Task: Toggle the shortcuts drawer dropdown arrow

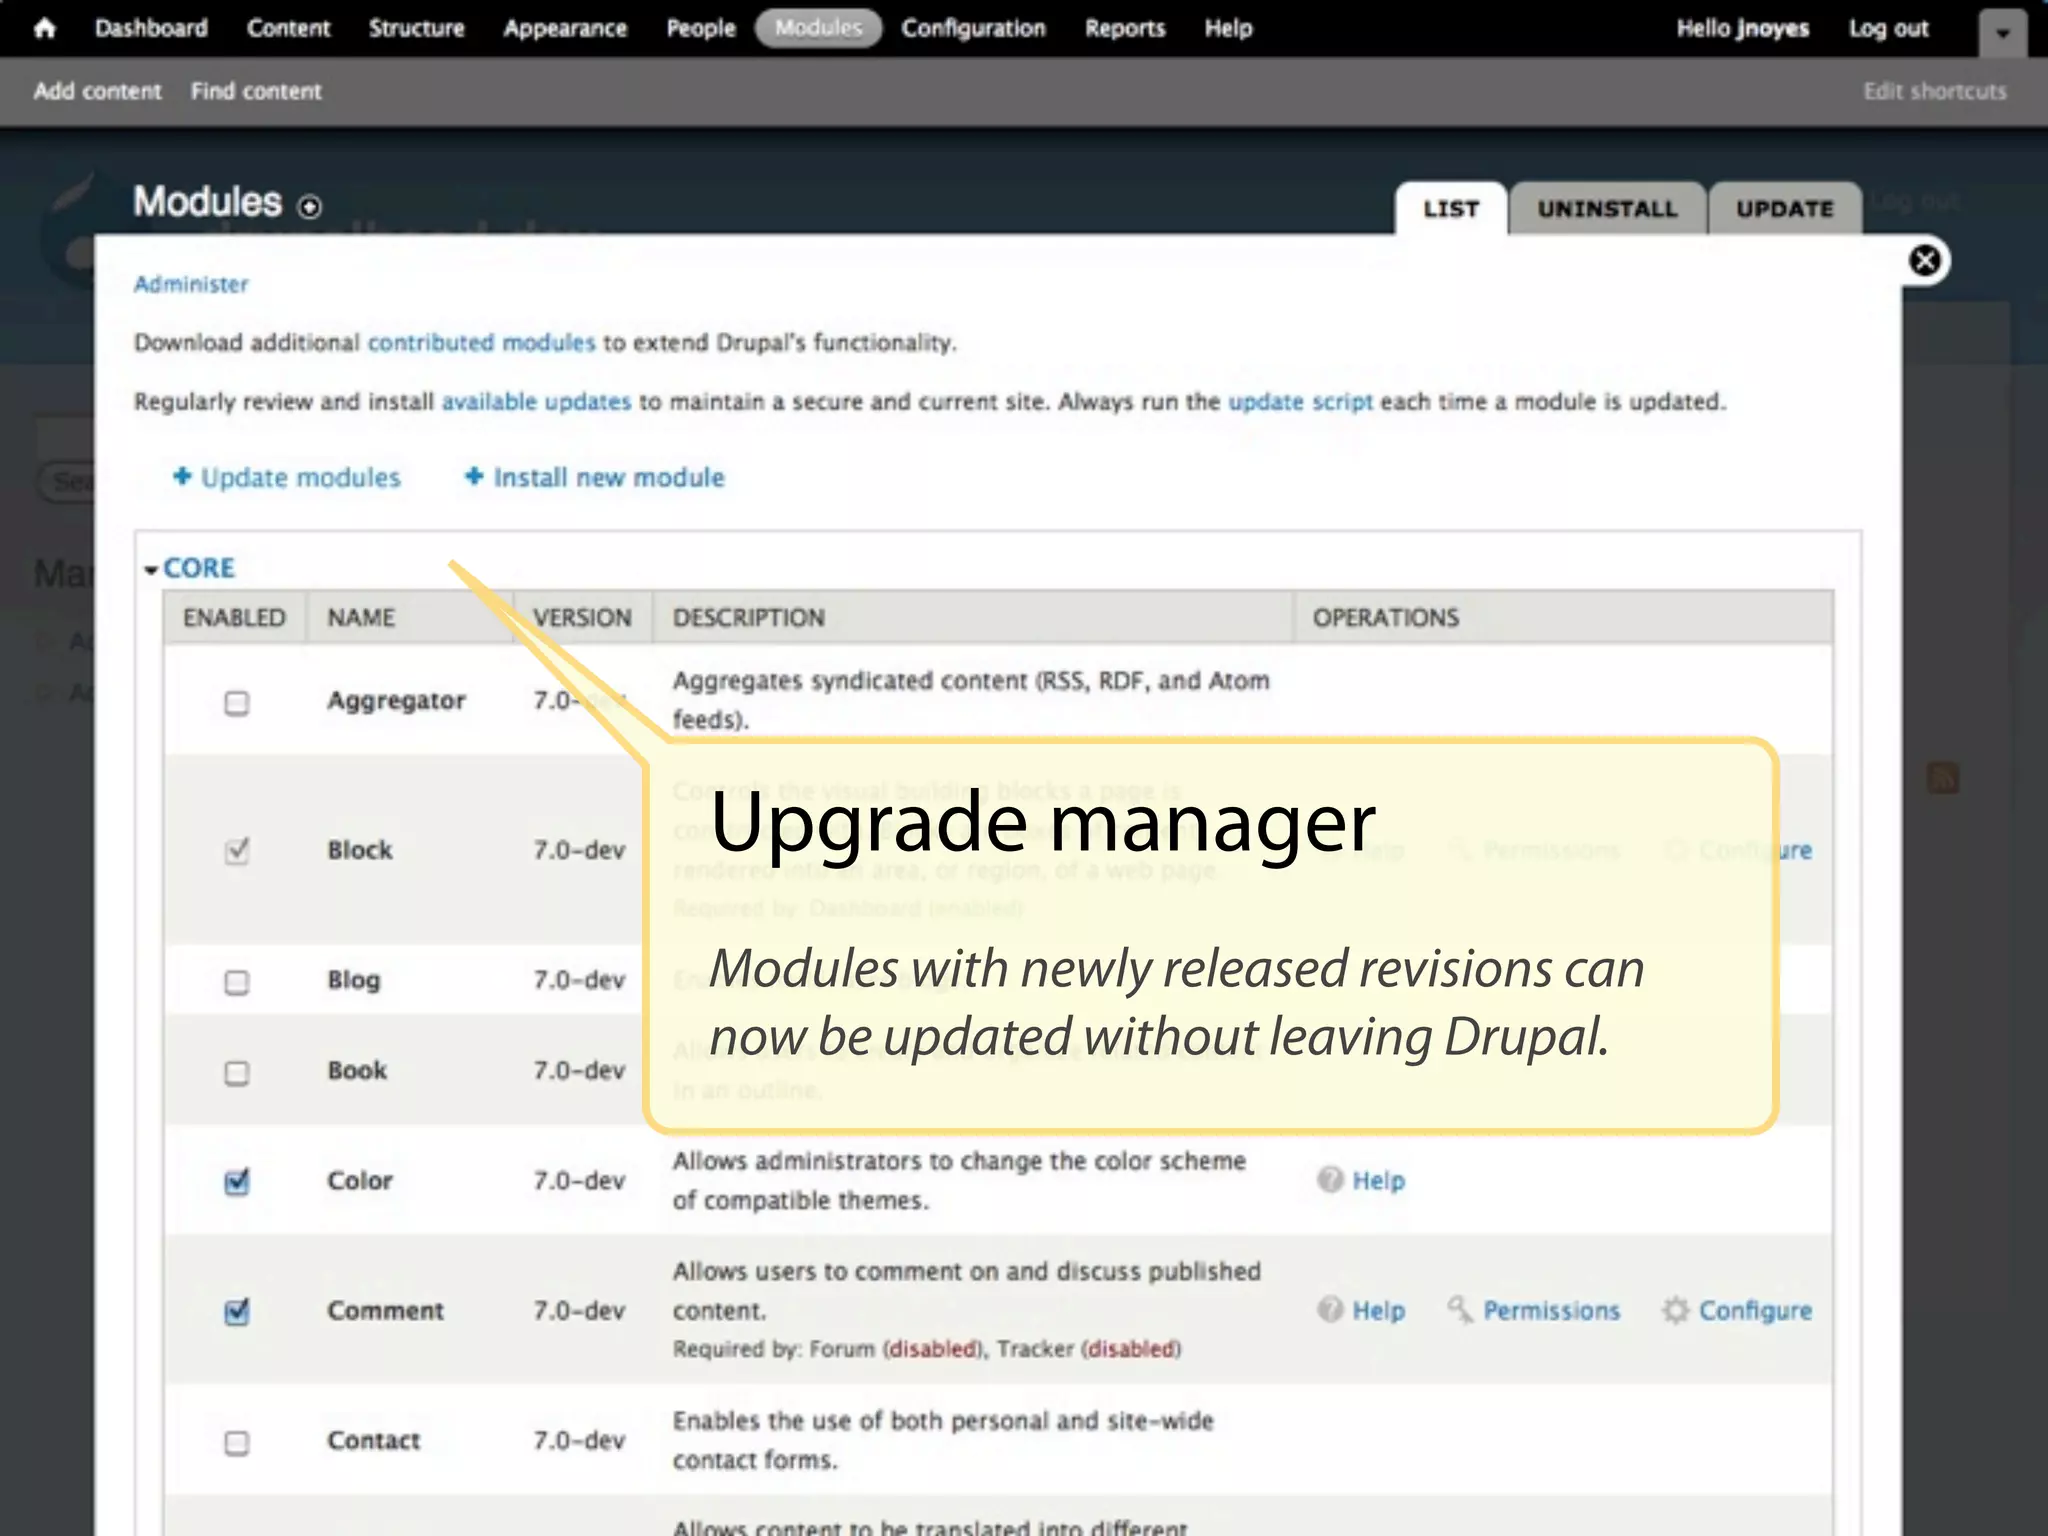Action: coord(2002,33)
